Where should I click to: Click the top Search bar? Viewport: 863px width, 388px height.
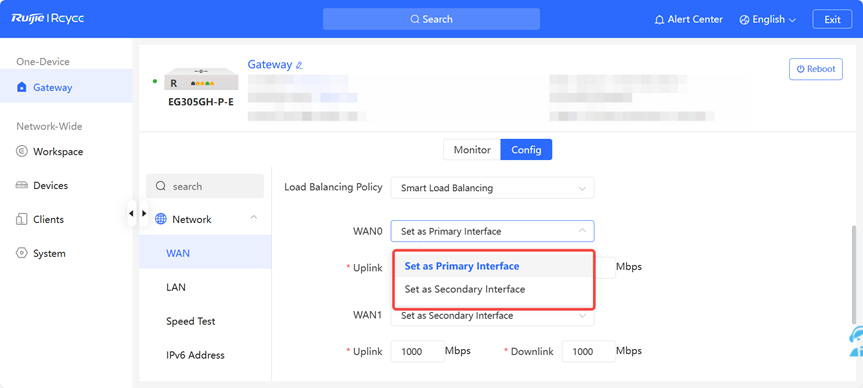tap(432, 19)
